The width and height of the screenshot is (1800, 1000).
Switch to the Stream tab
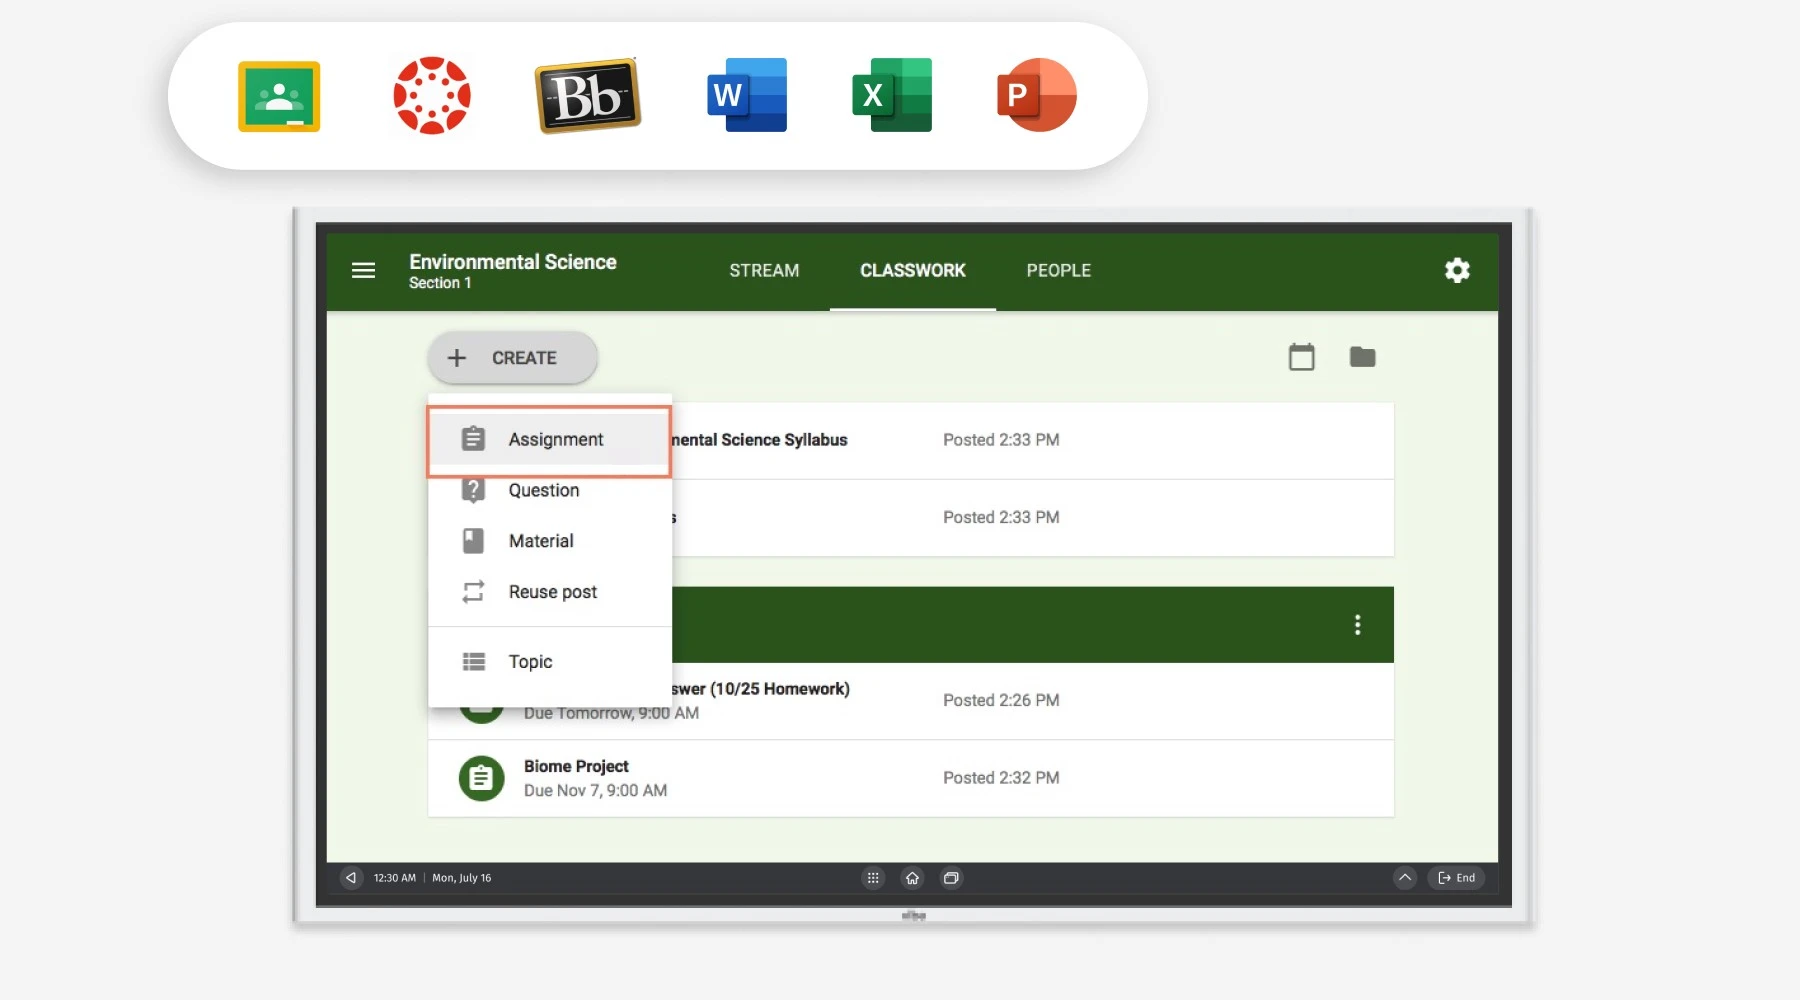pyautogui.click(x=764, y=270)
